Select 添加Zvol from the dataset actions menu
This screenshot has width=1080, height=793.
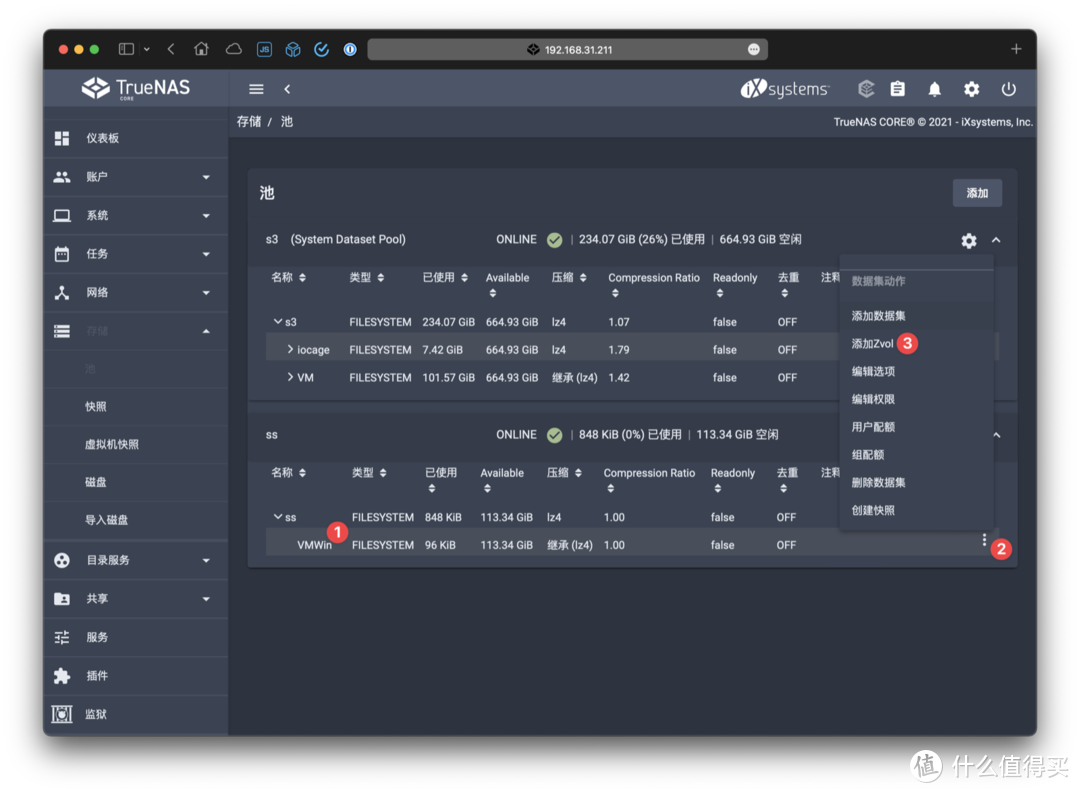pos(872,344)
